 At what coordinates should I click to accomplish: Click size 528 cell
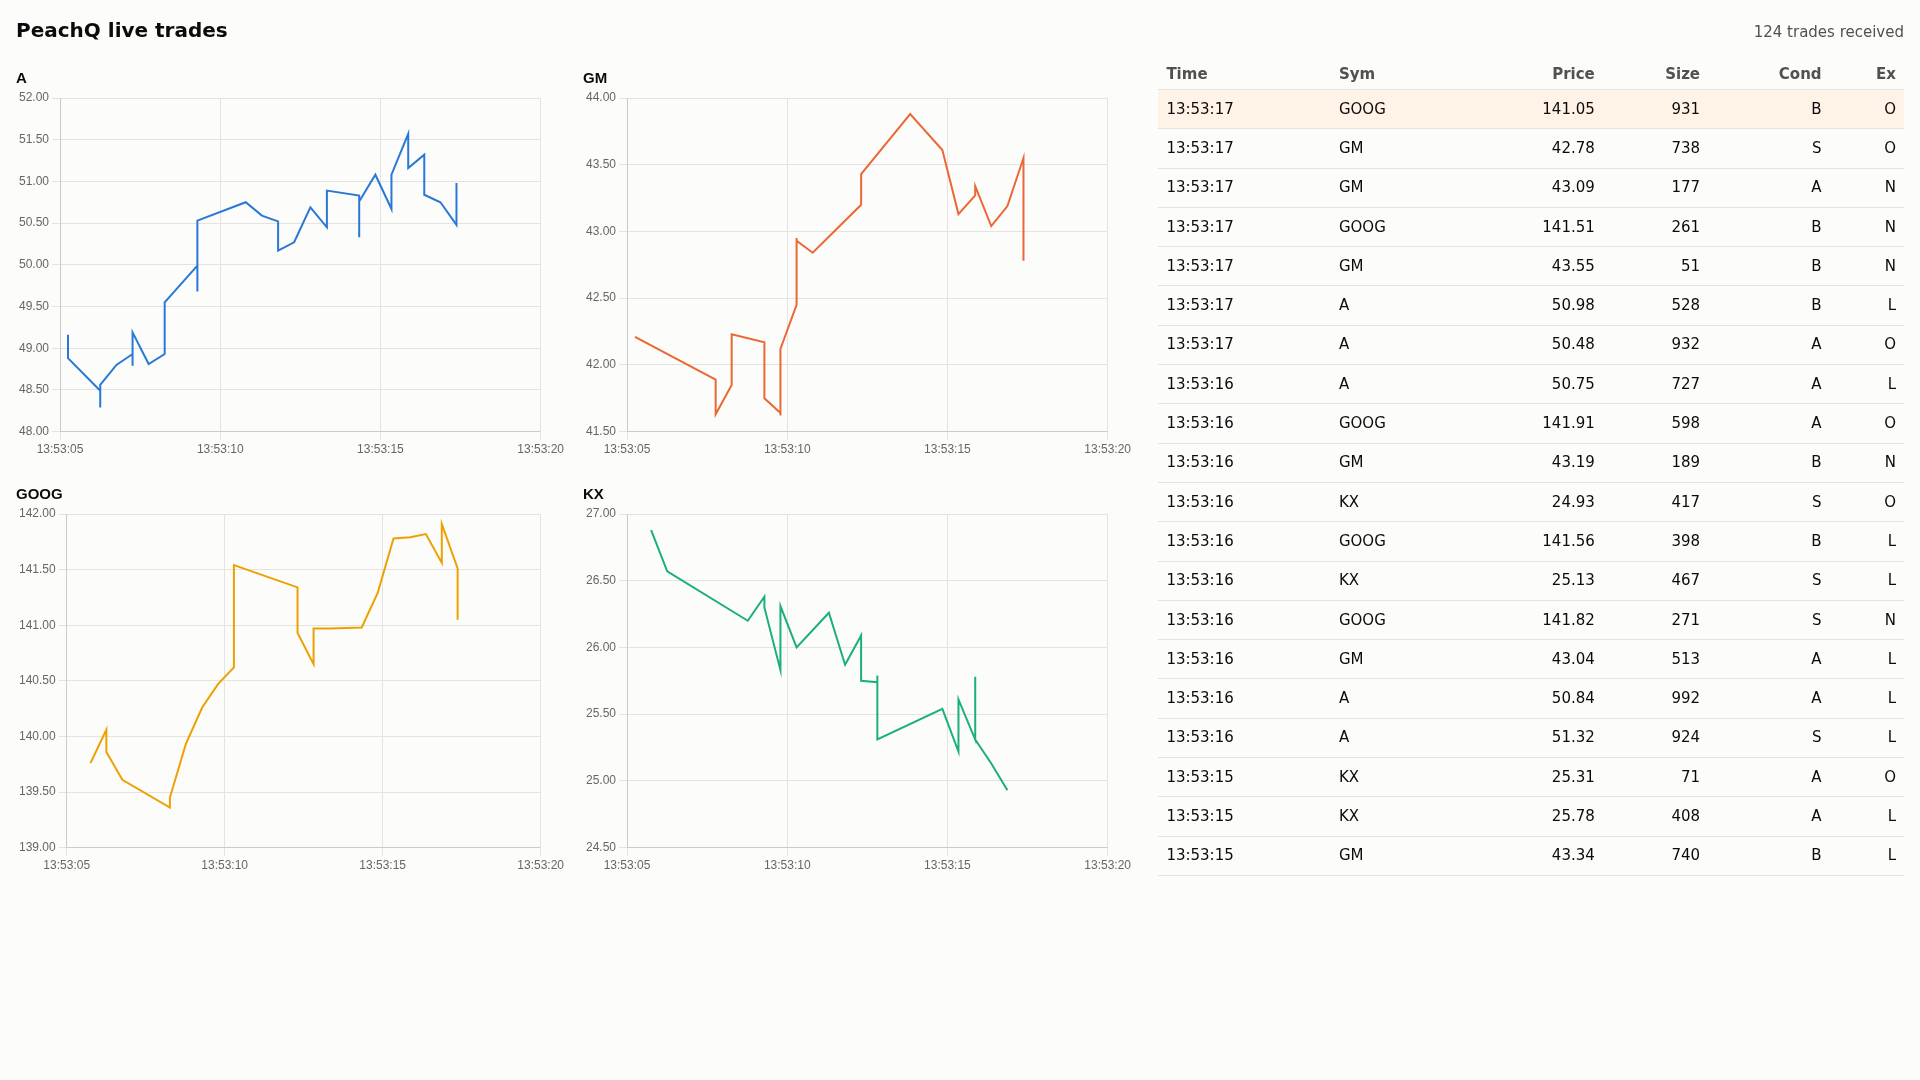click(x=1685, y=305)
